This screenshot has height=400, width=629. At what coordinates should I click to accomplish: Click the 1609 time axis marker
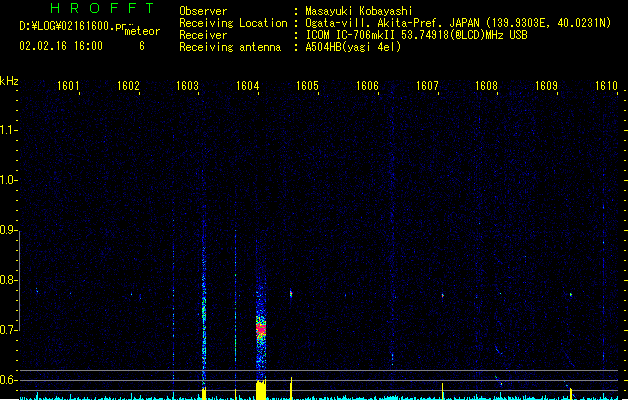coord(546,86)
